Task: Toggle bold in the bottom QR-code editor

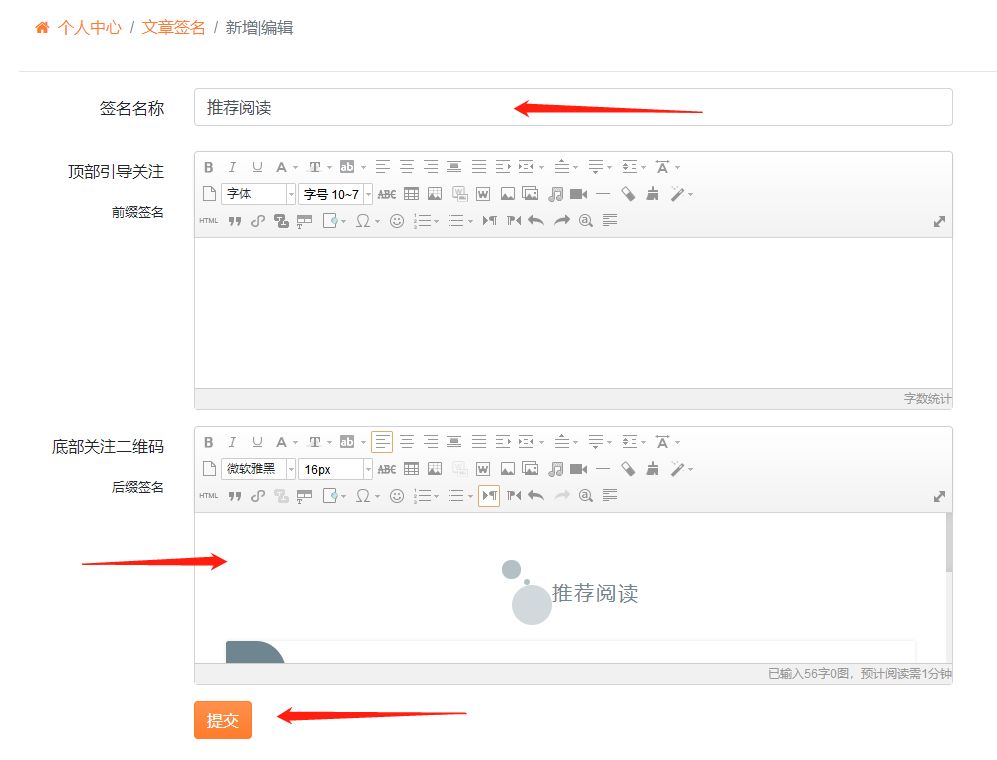Action: tap(209, 442)
